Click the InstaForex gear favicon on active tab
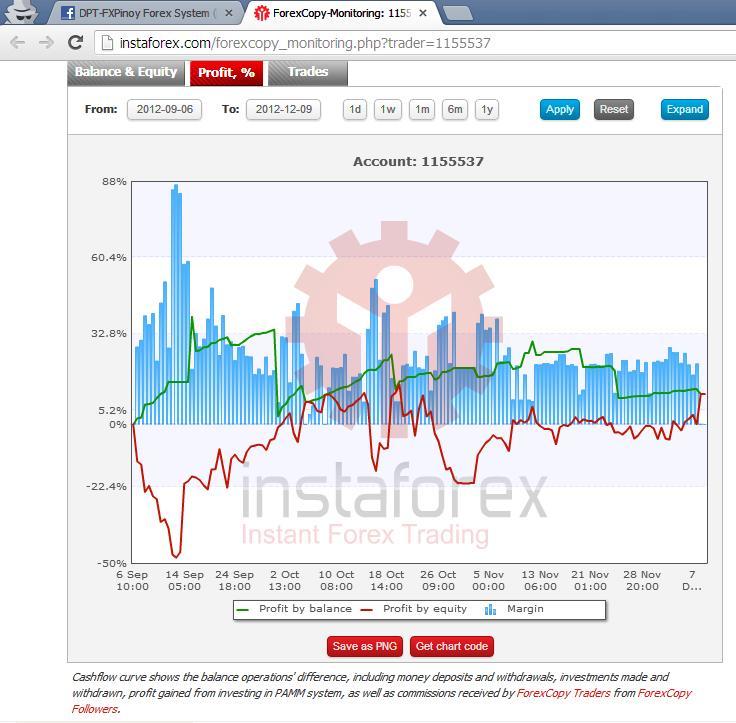This screenshot has width=736, height=723. coord(261,13)
